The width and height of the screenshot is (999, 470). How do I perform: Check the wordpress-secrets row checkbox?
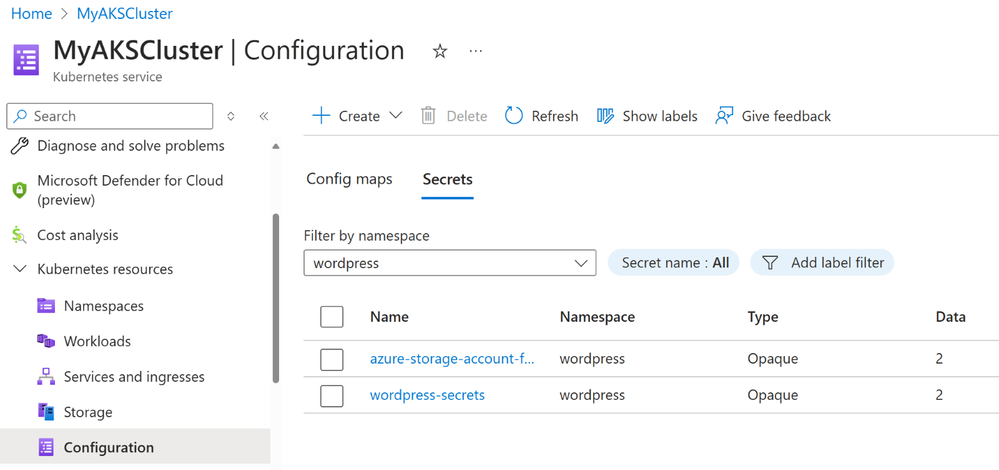pos(332,395)
